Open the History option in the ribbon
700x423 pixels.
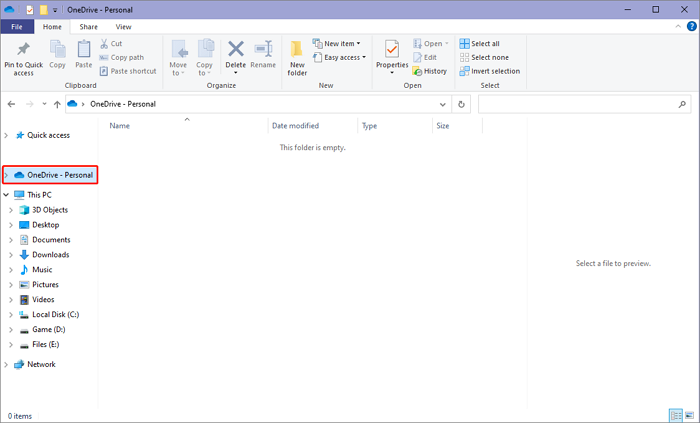click(430, 71)
